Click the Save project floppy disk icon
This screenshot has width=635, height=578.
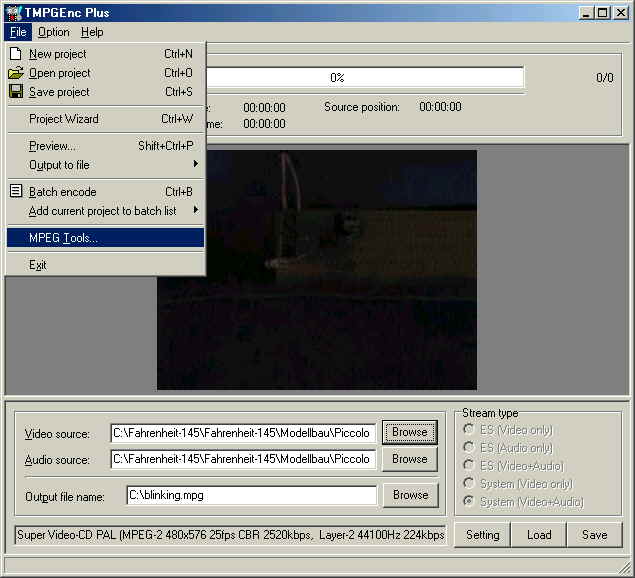coord(16,91)
